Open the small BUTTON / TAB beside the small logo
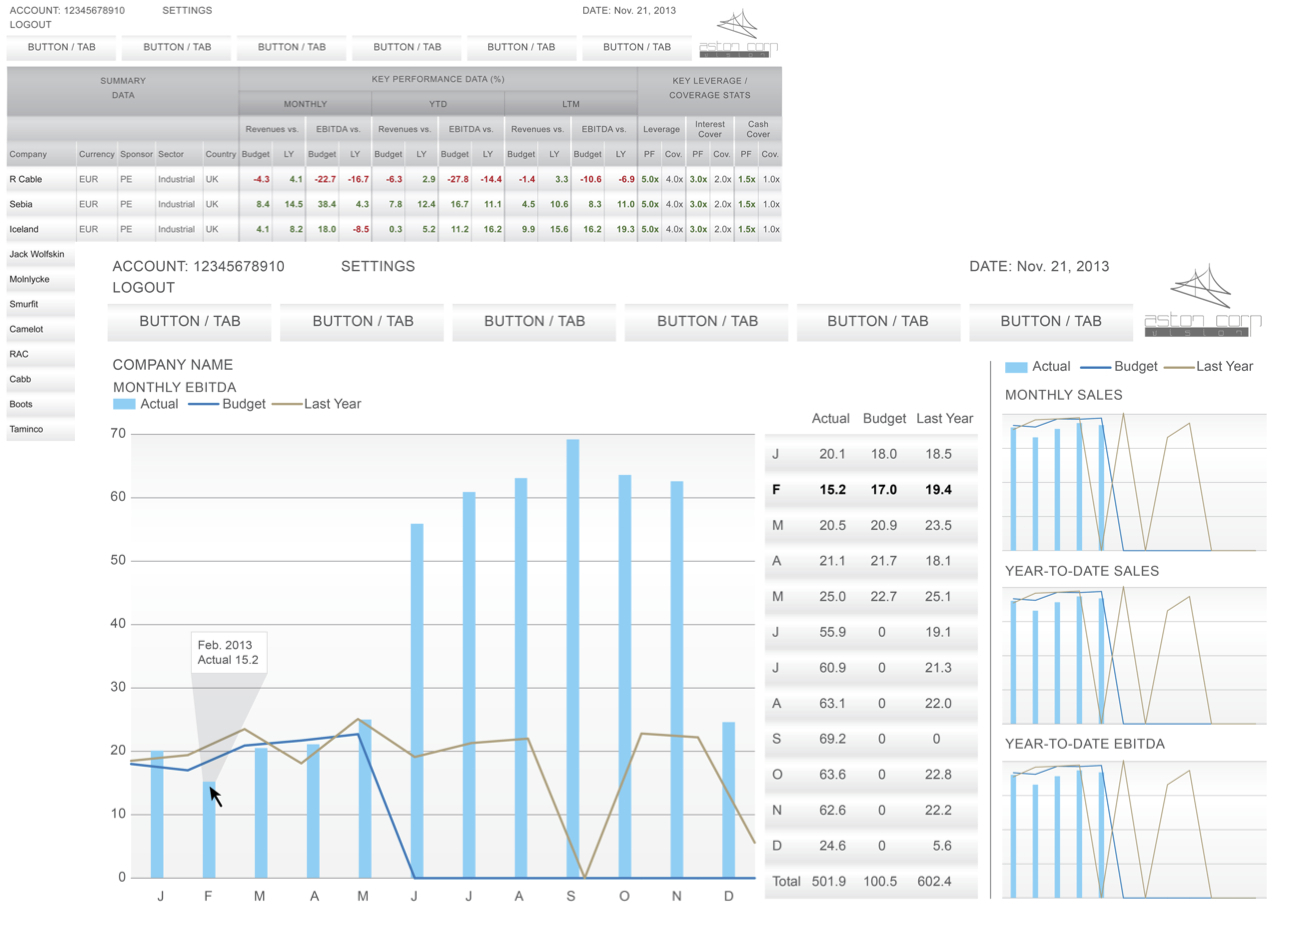Image resolution: width=1303 pixels, height=932 pixels. point(637,47)
